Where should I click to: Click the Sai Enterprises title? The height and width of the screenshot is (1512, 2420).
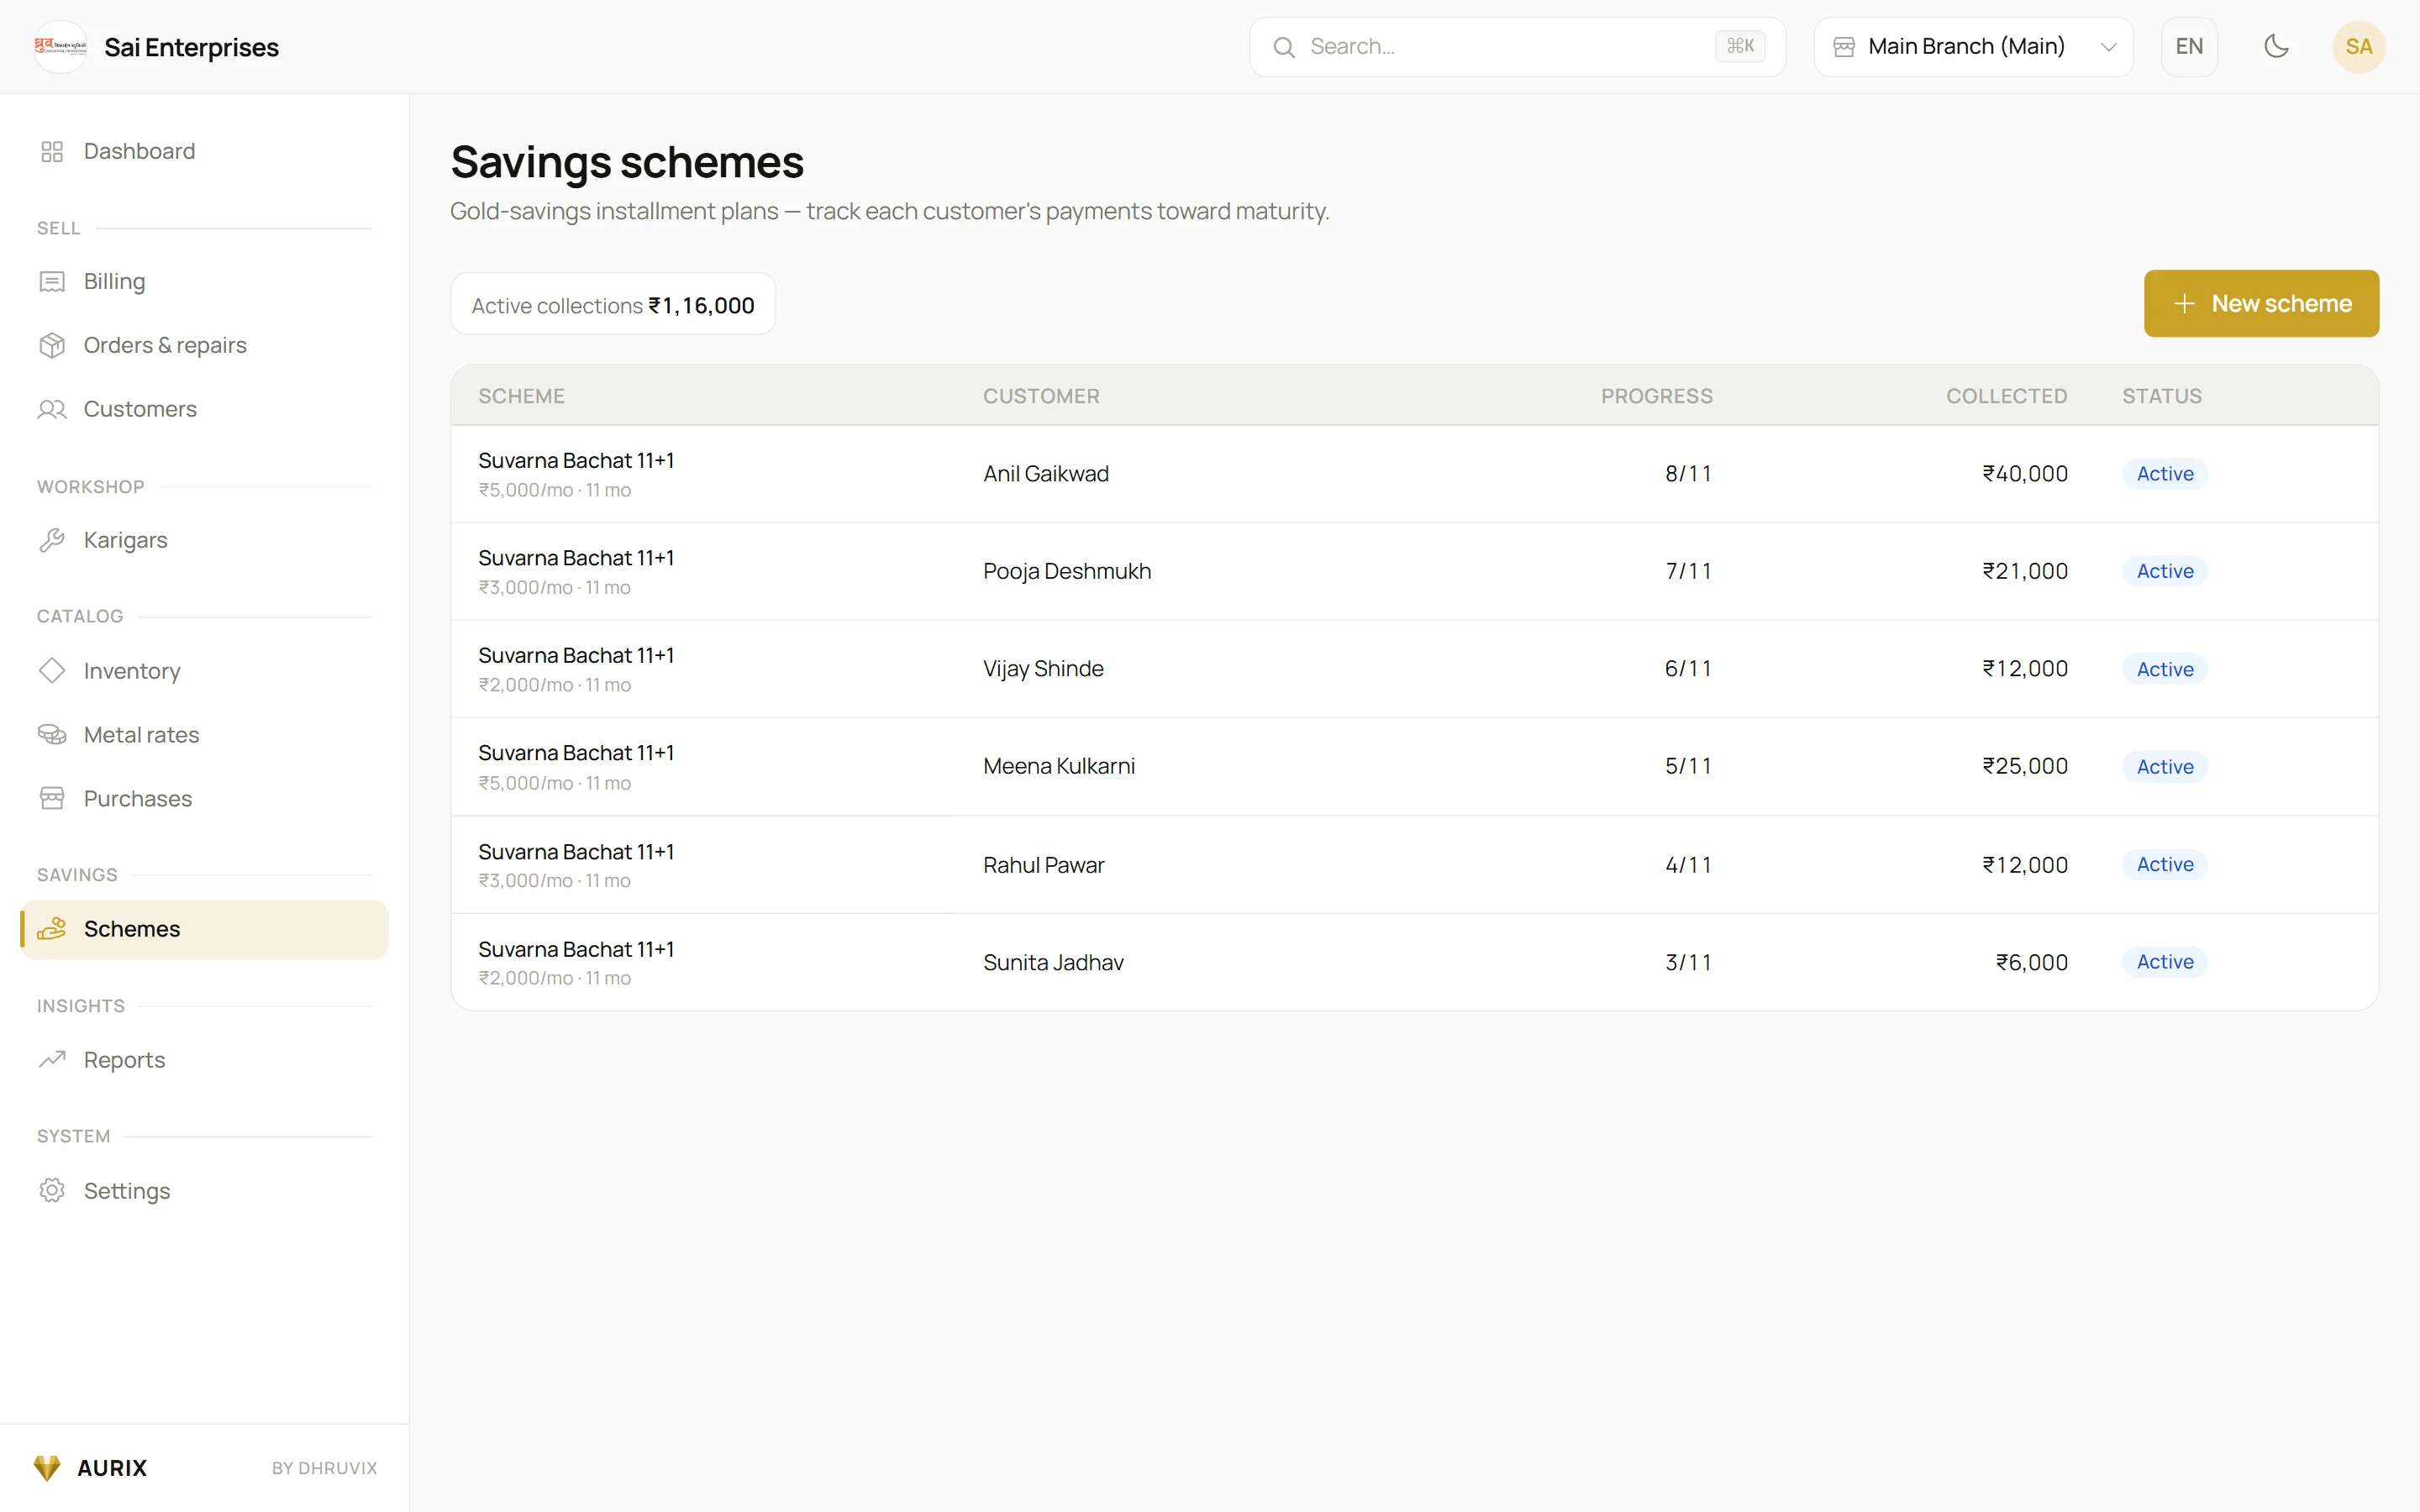[191, 47]
